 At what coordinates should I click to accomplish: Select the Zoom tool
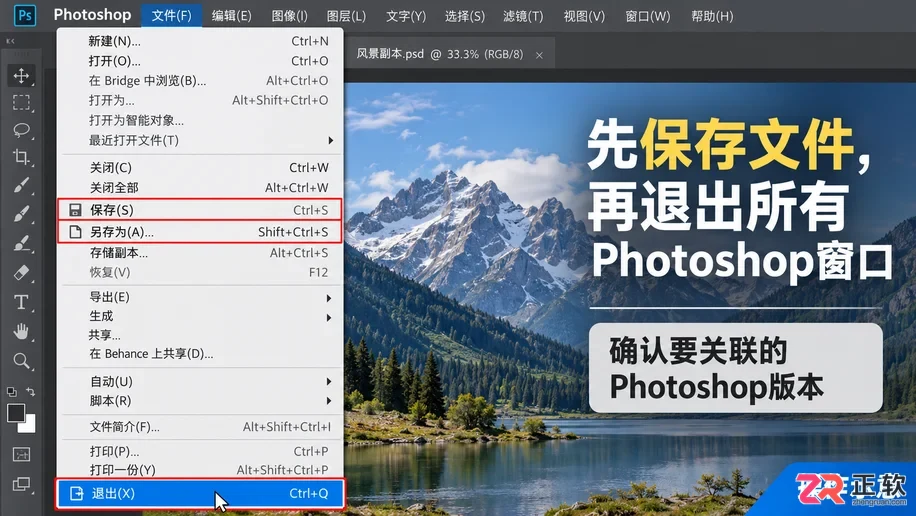click(21, 361)
